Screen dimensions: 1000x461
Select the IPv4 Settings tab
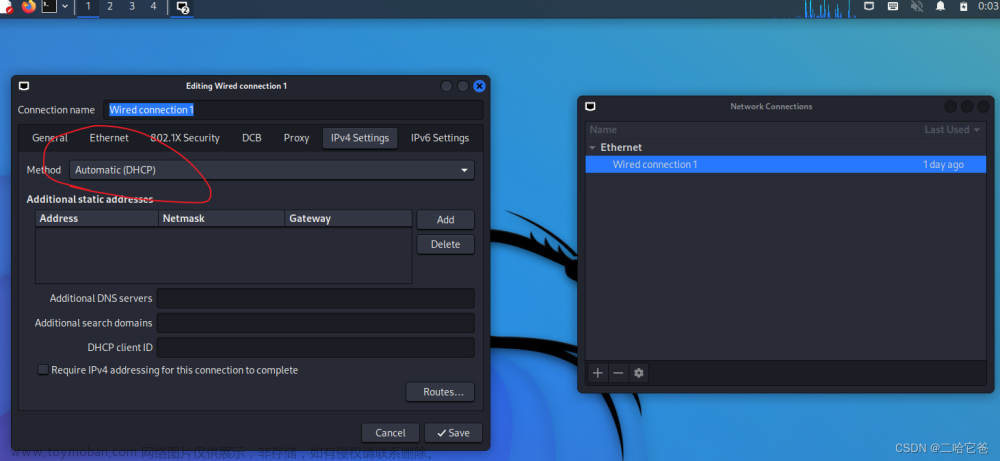click(x=360, y=138)
